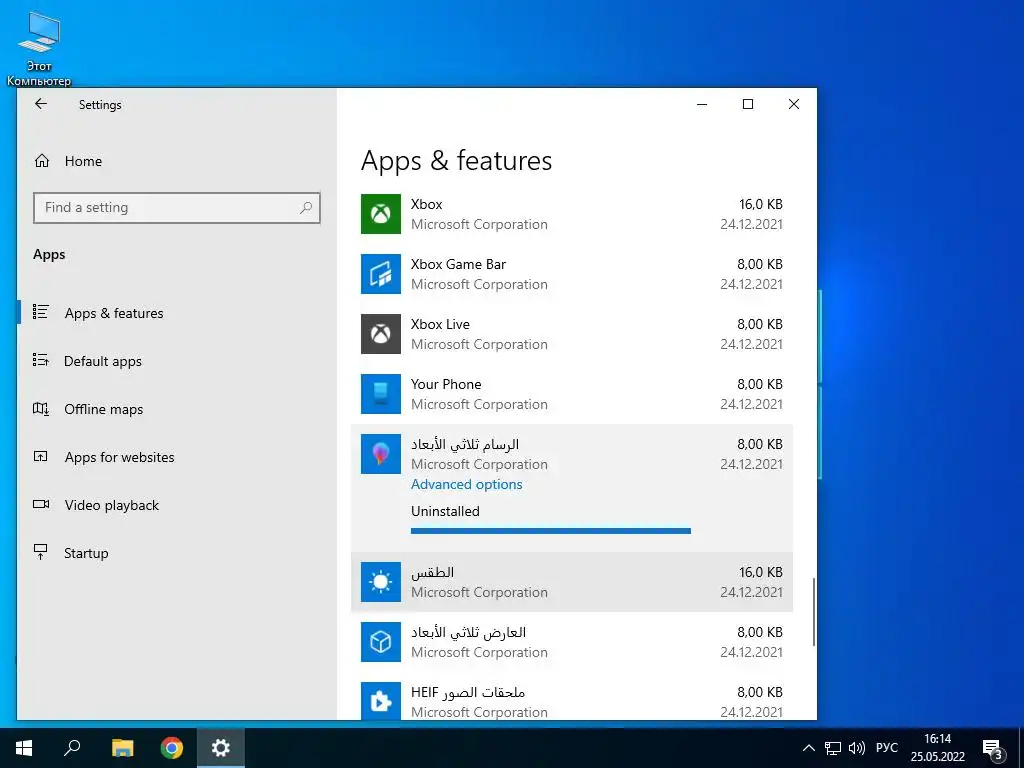Viewport: 1024px width, 768px height.
Task: Open the clock showing 16:14
Action: pyautogui.click(x=938, y=748)
